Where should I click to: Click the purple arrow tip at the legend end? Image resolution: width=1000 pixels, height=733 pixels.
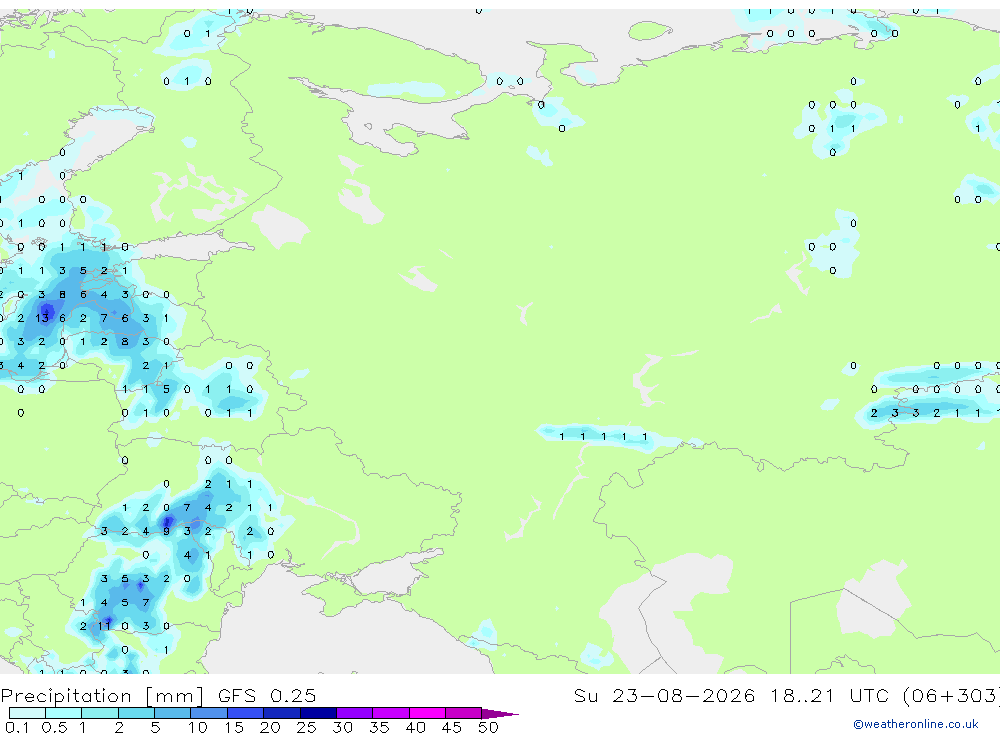[x=499, y=713]
